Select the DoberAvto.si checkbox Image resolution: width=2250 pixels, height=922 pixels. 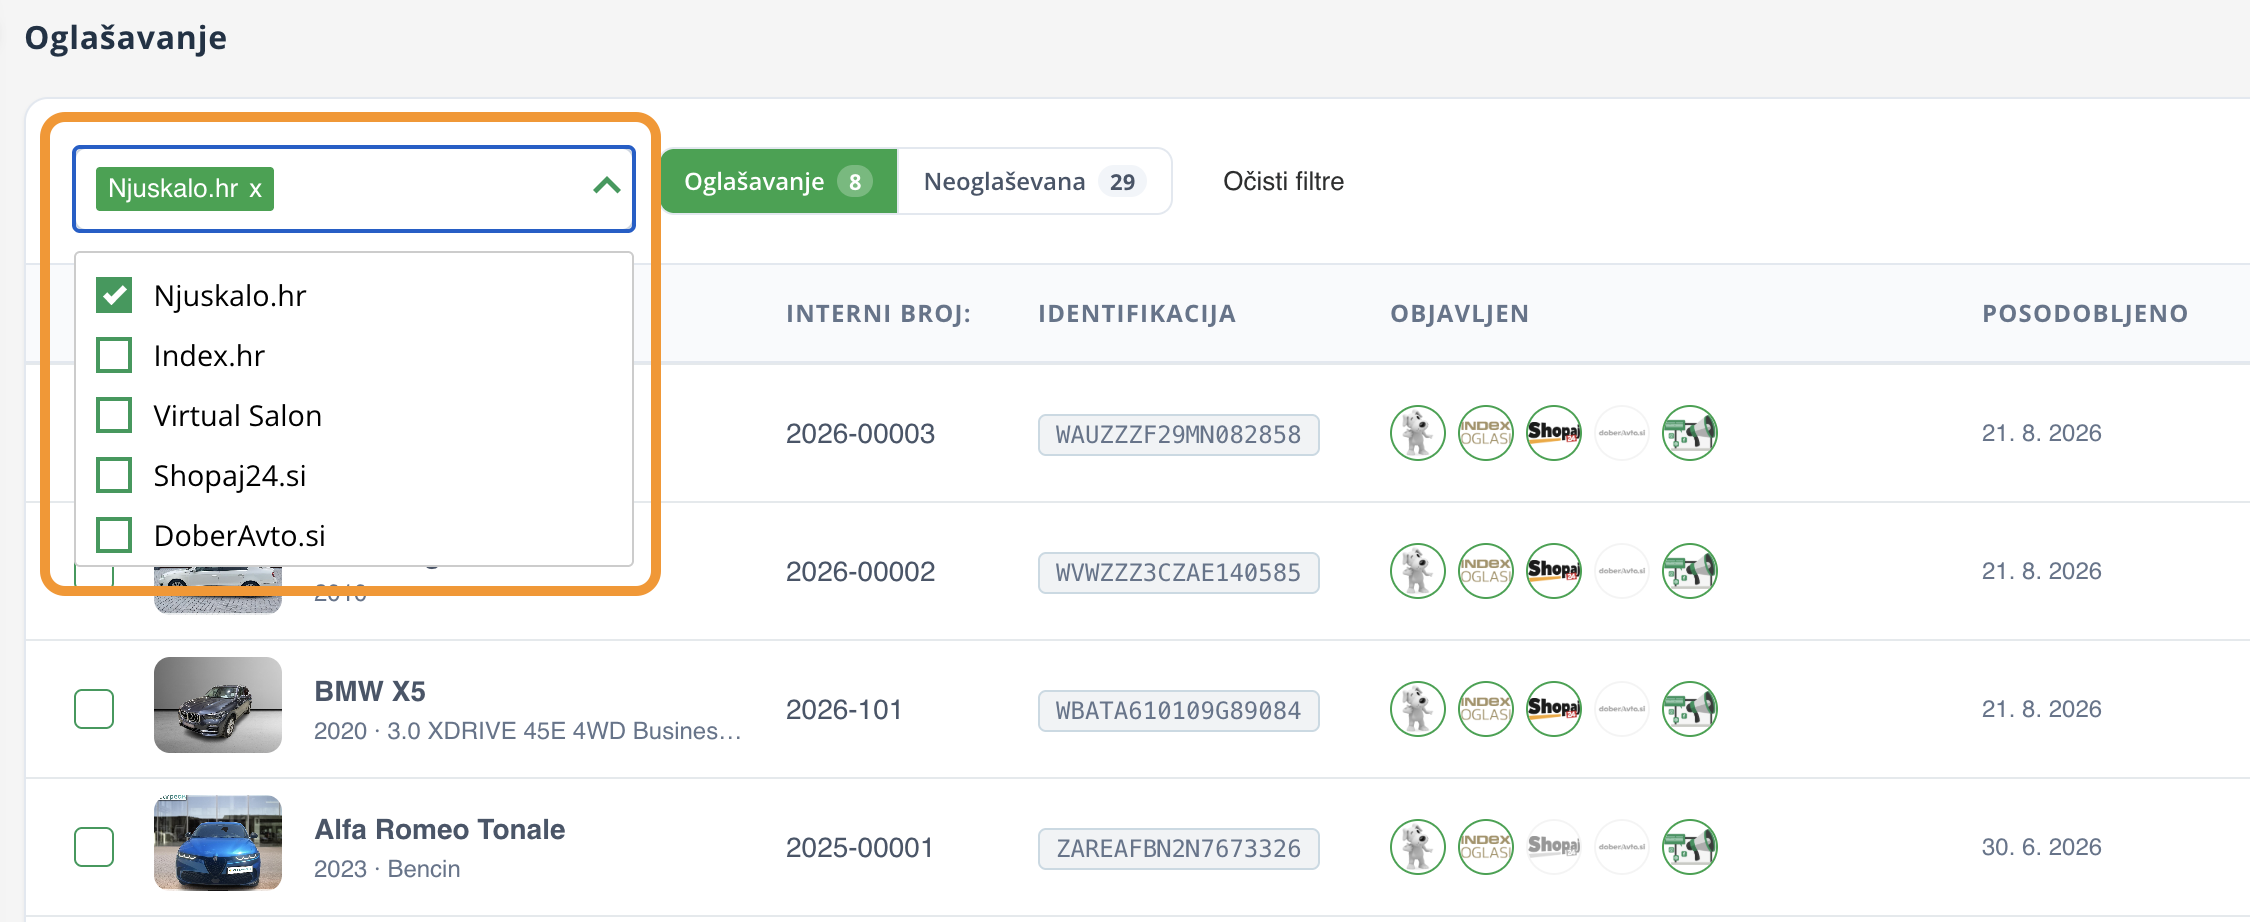pyautogui.click(x=114, y=535)
